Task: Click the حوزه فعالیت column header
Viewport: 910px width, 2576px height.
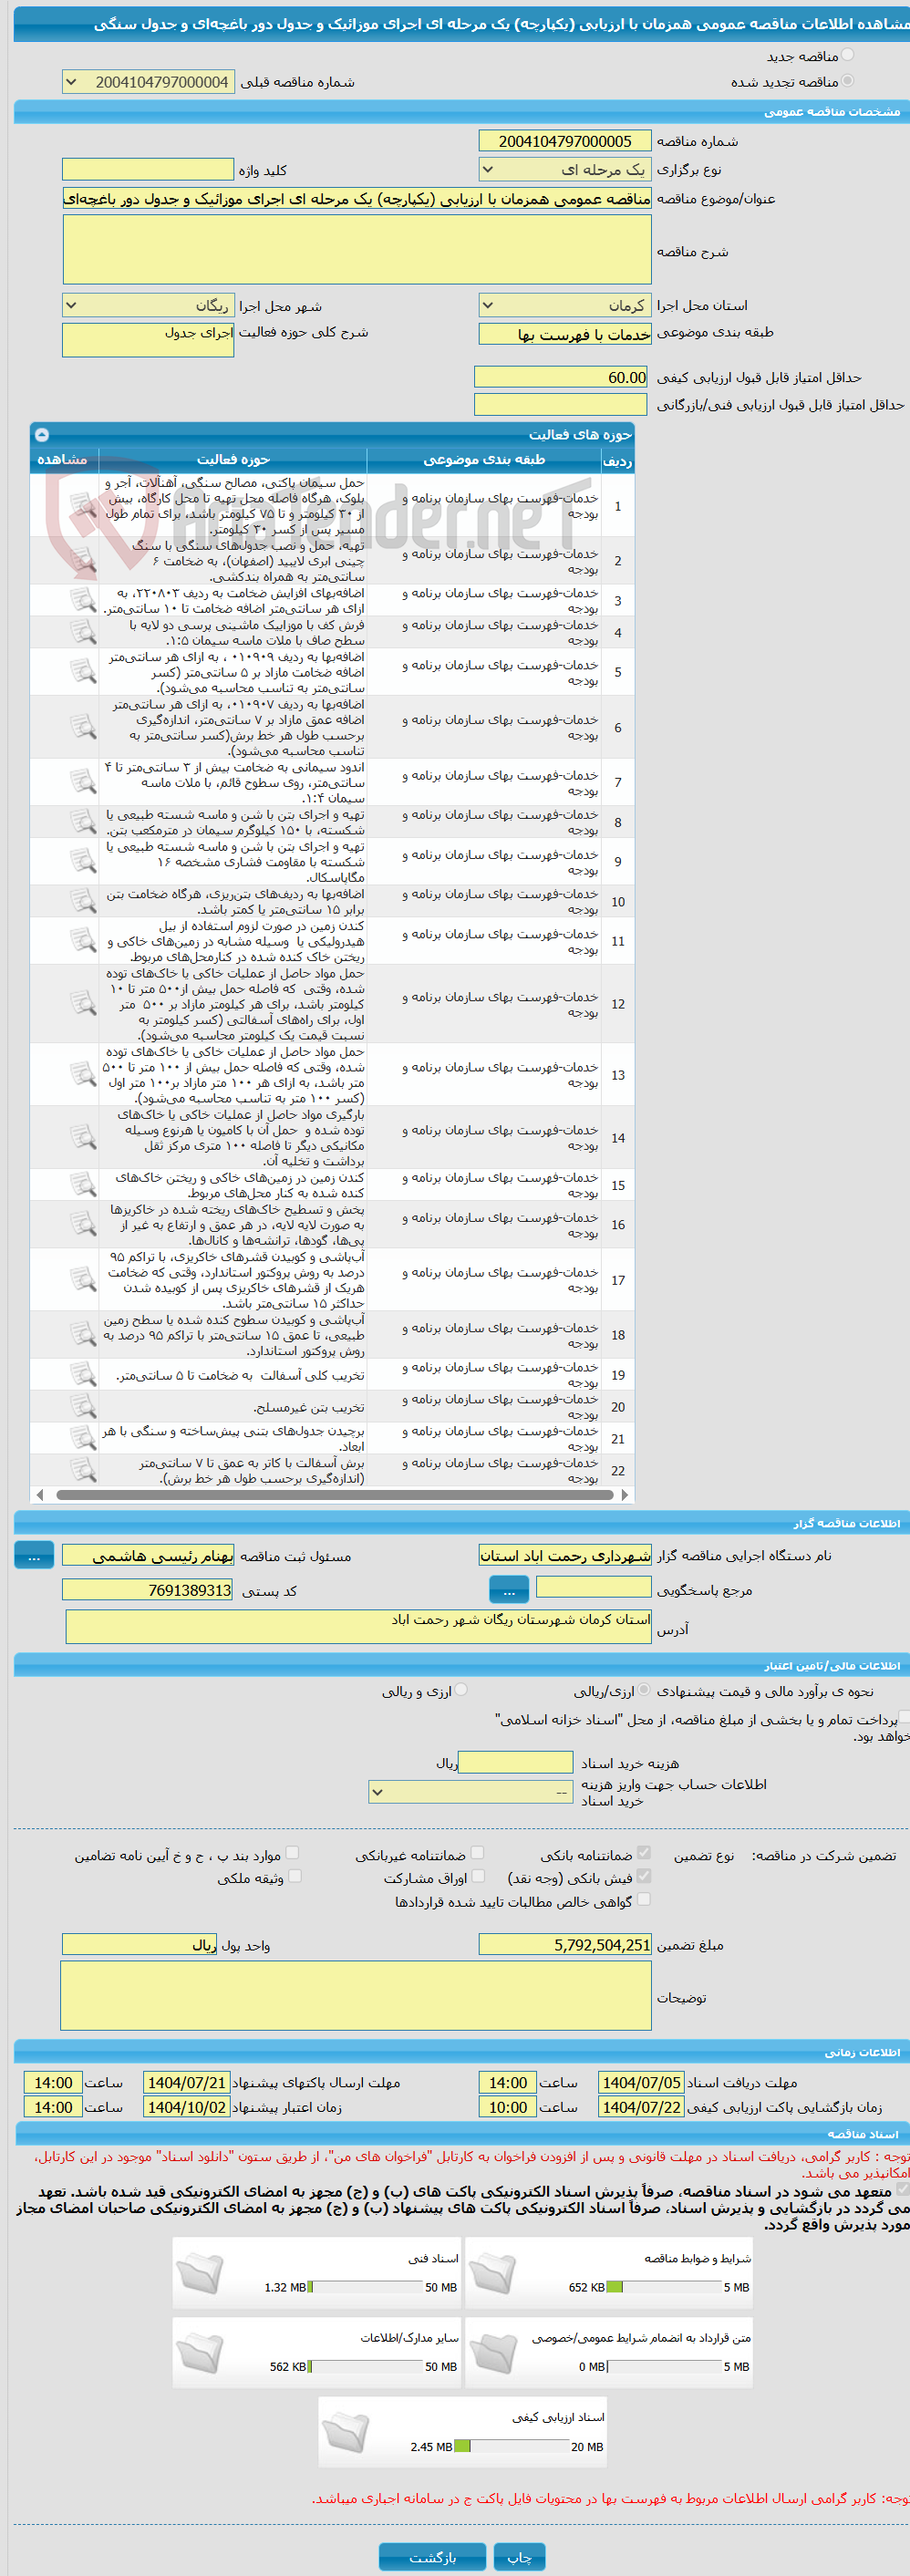Action: coord(233,460)
